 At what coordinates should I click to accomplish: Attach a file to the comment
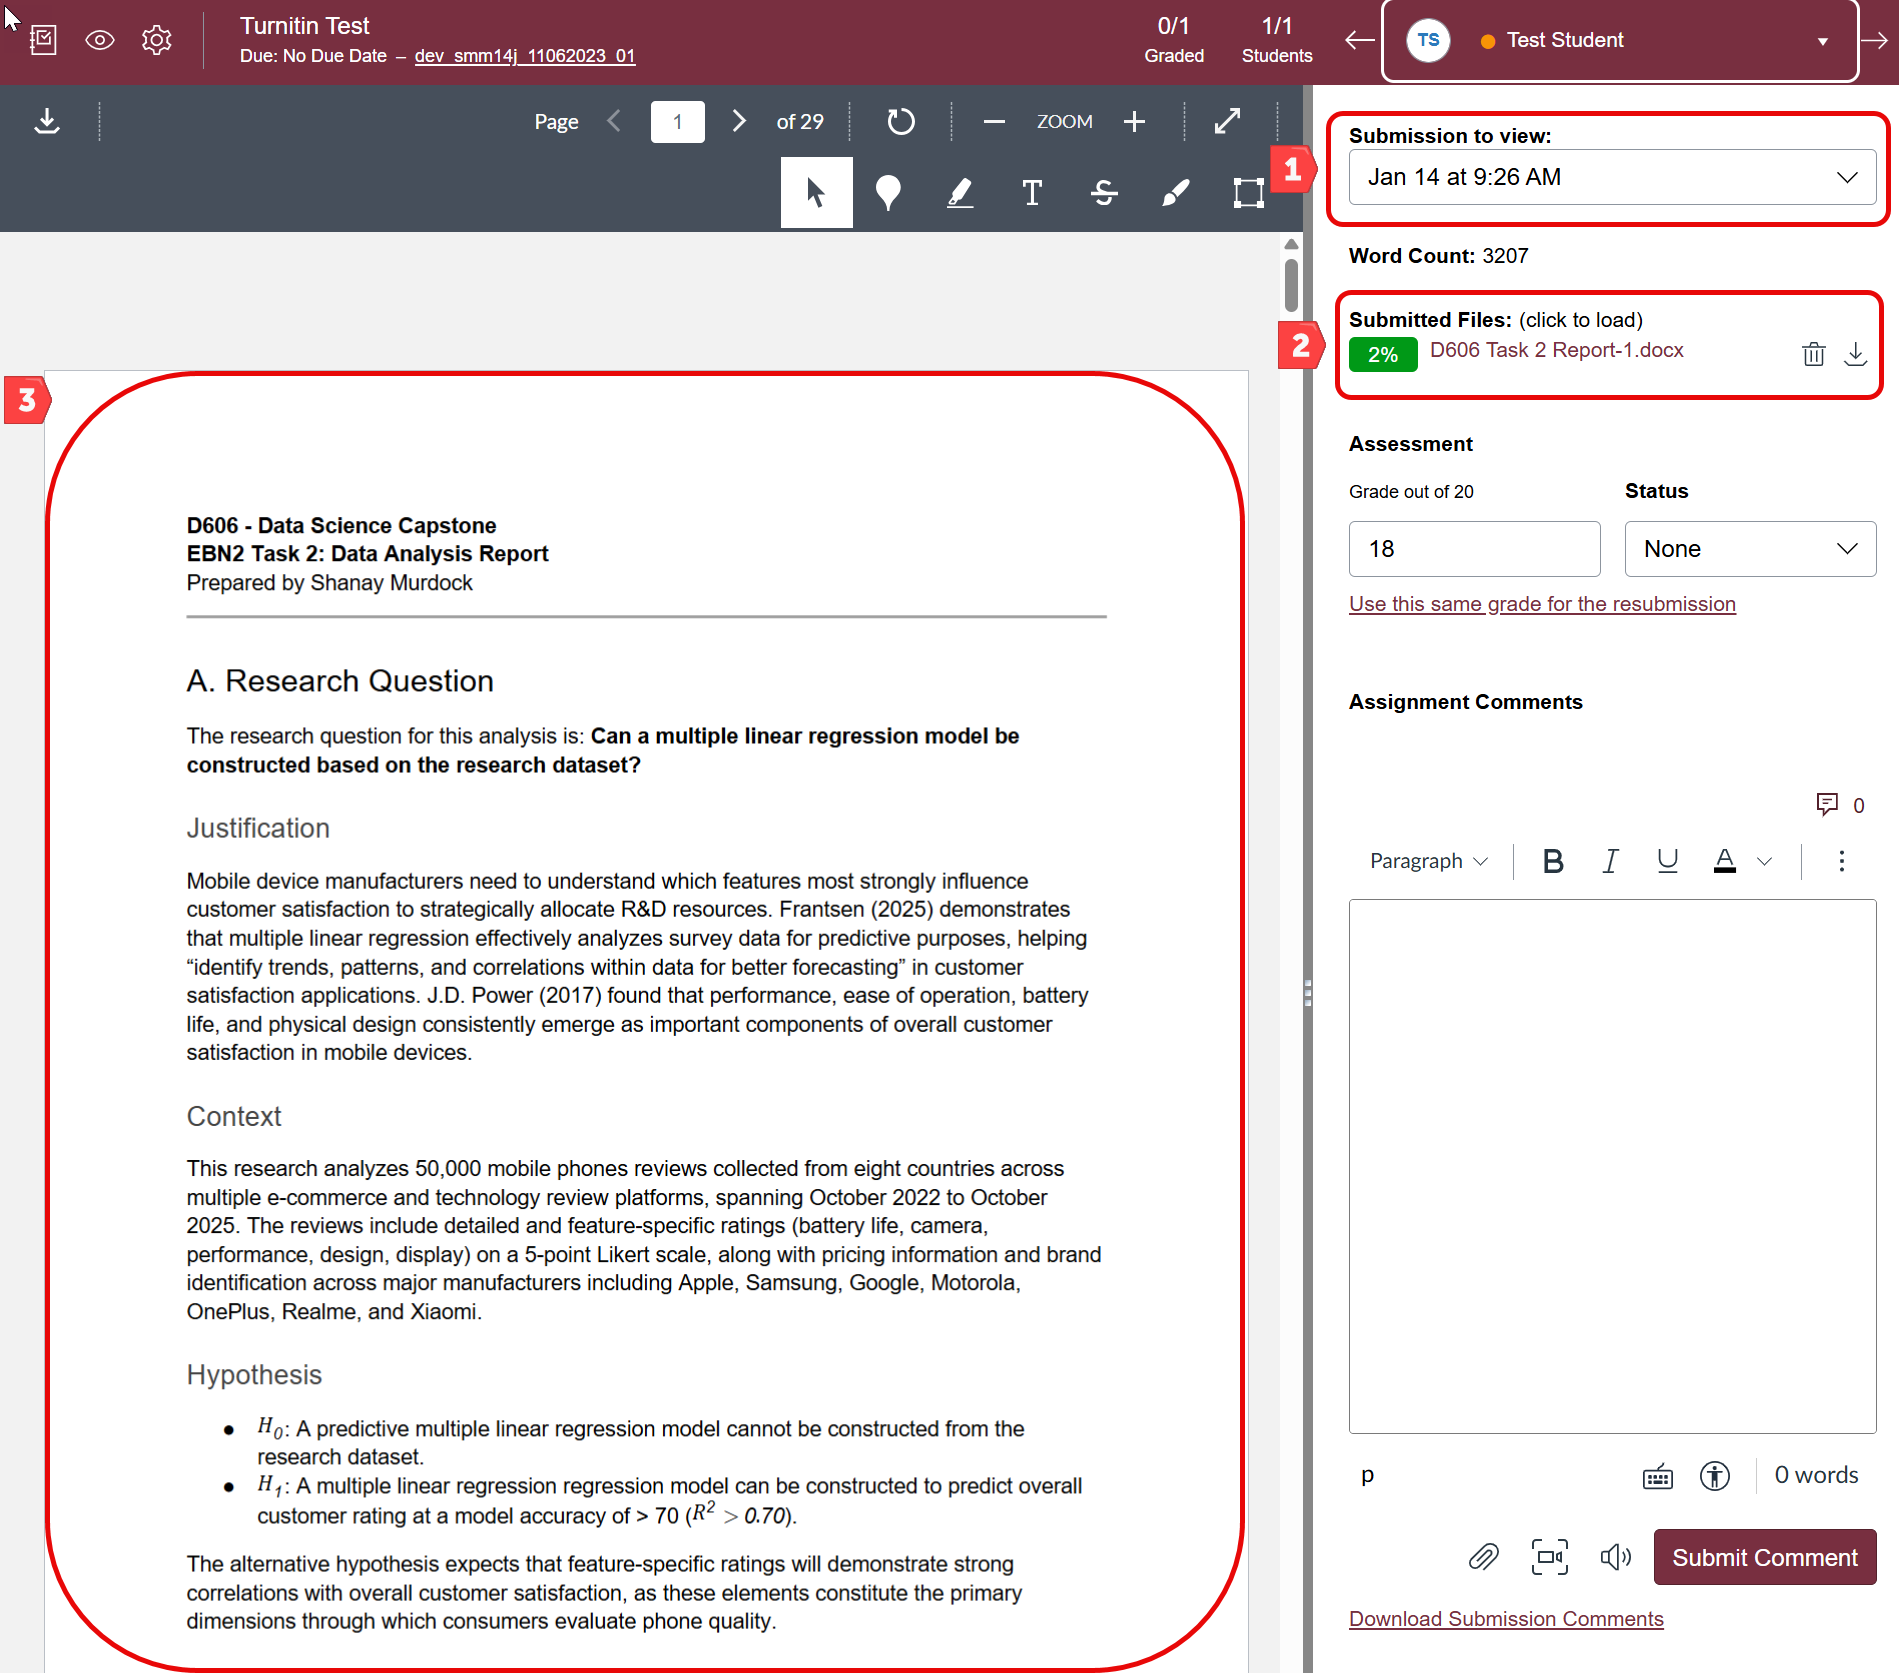(x=1484, y=1557)
